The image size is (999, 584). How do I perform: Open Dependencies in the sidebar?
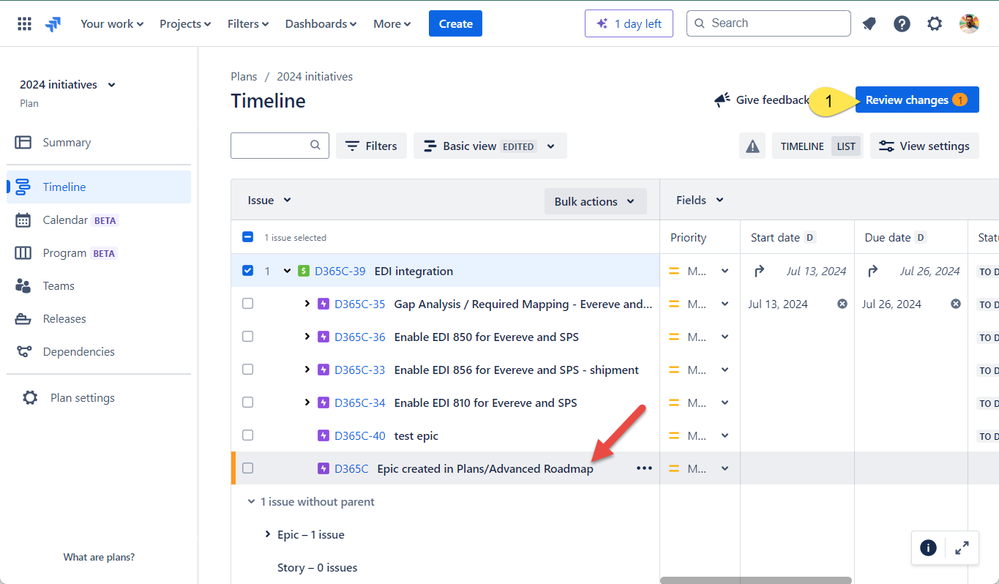[x=99, y=352]
